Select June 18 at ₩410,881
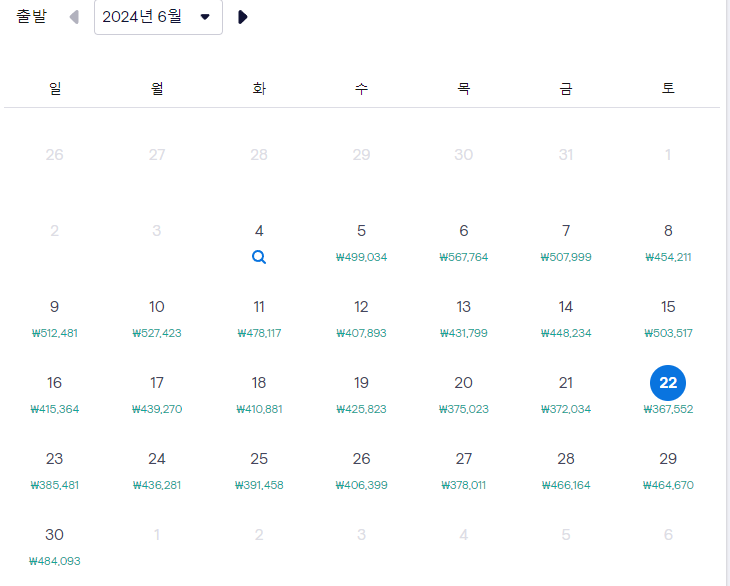 point(259,395)
